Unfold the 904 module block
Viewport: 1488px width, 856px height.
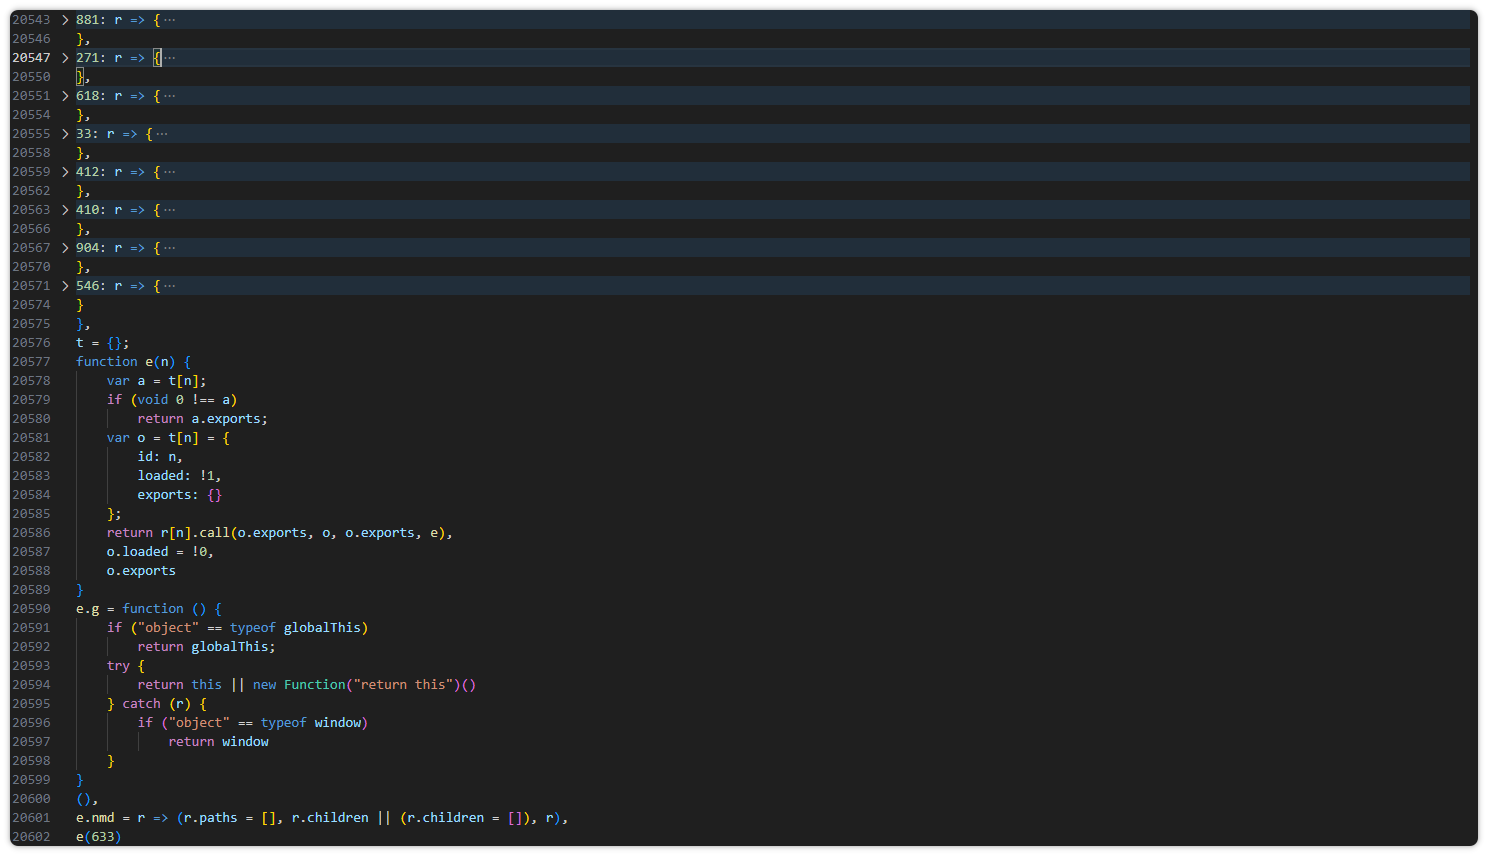(x=65, y=248)
